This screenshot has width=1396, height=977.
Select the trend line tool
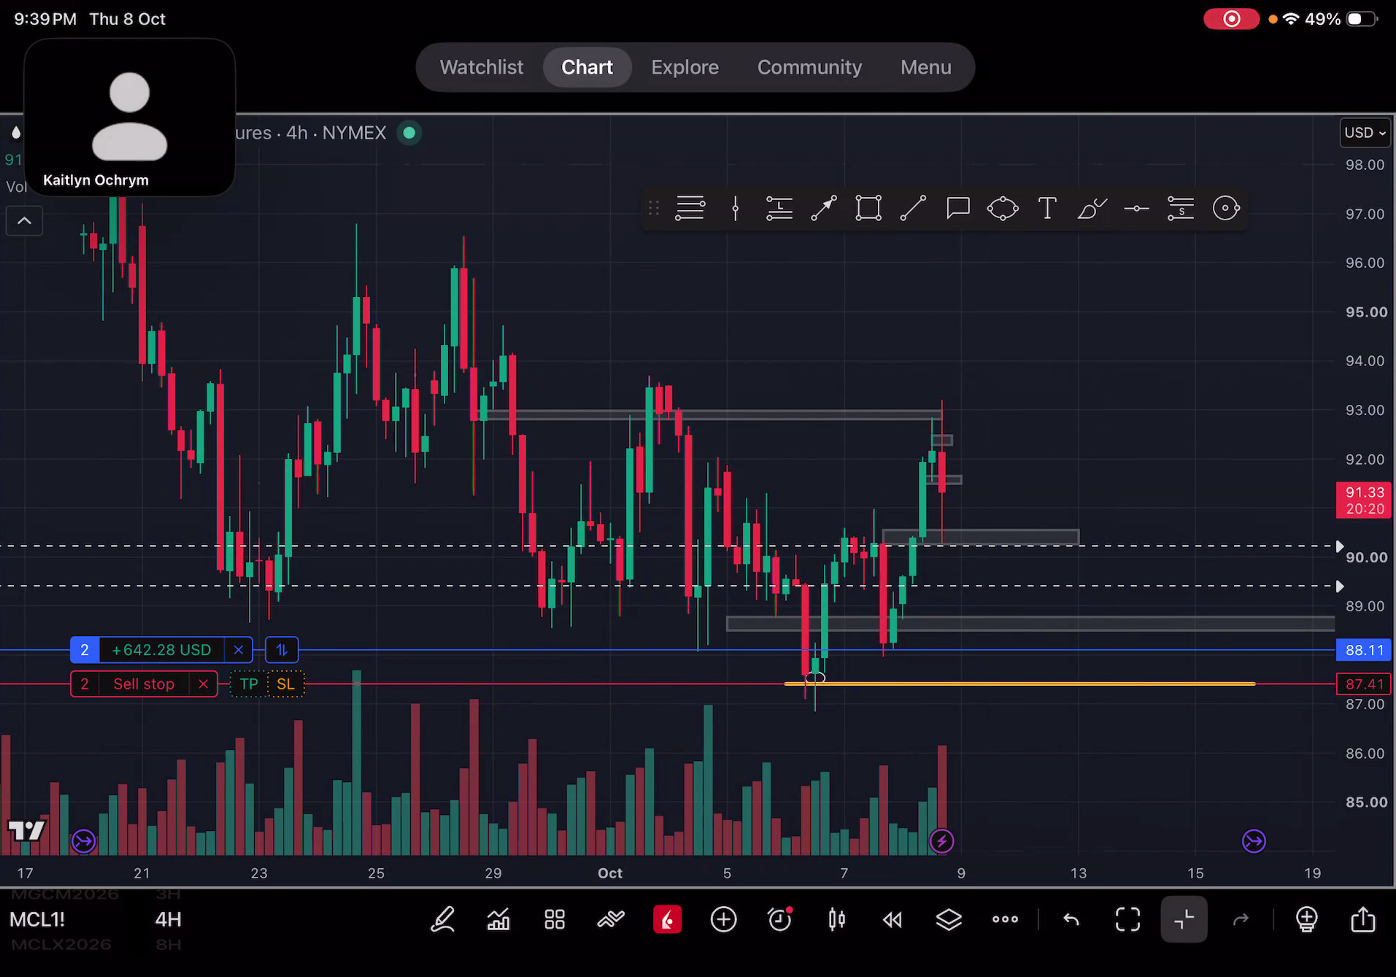pyautogui.click(x=913, y=208)
